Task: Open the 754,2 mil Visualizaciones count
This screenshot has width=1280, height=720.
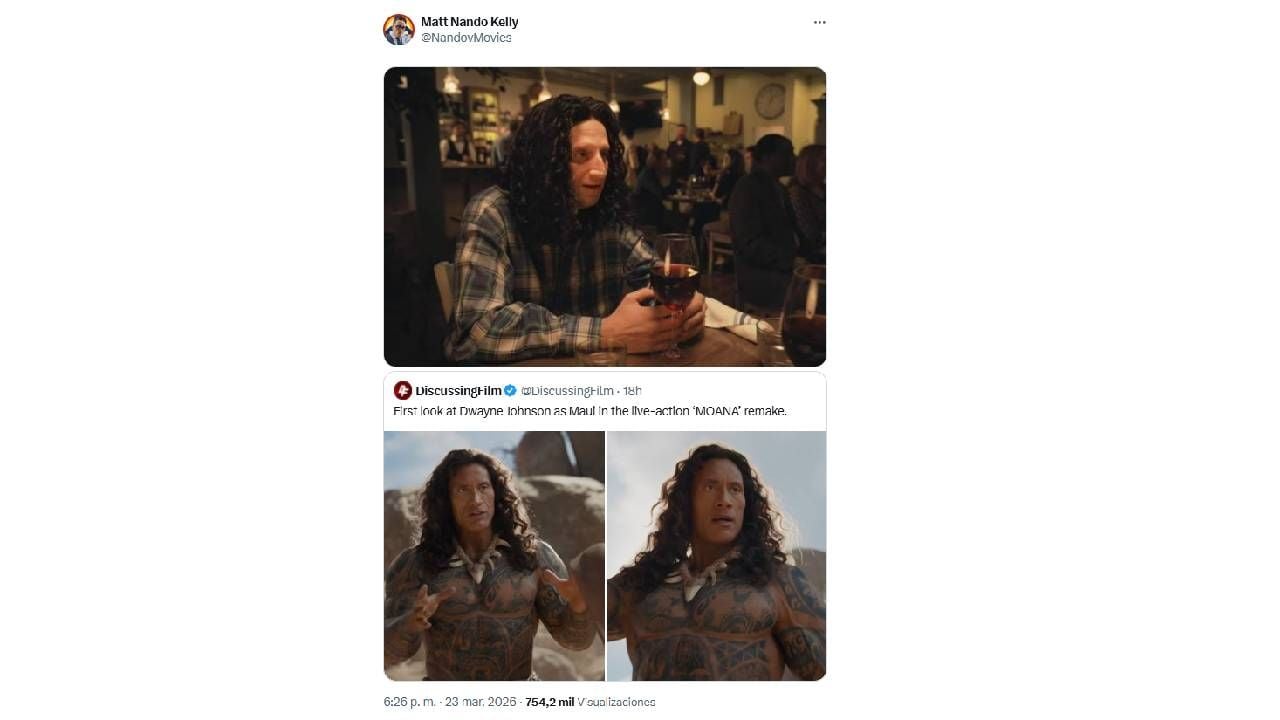Action: (x=590, y=702)
